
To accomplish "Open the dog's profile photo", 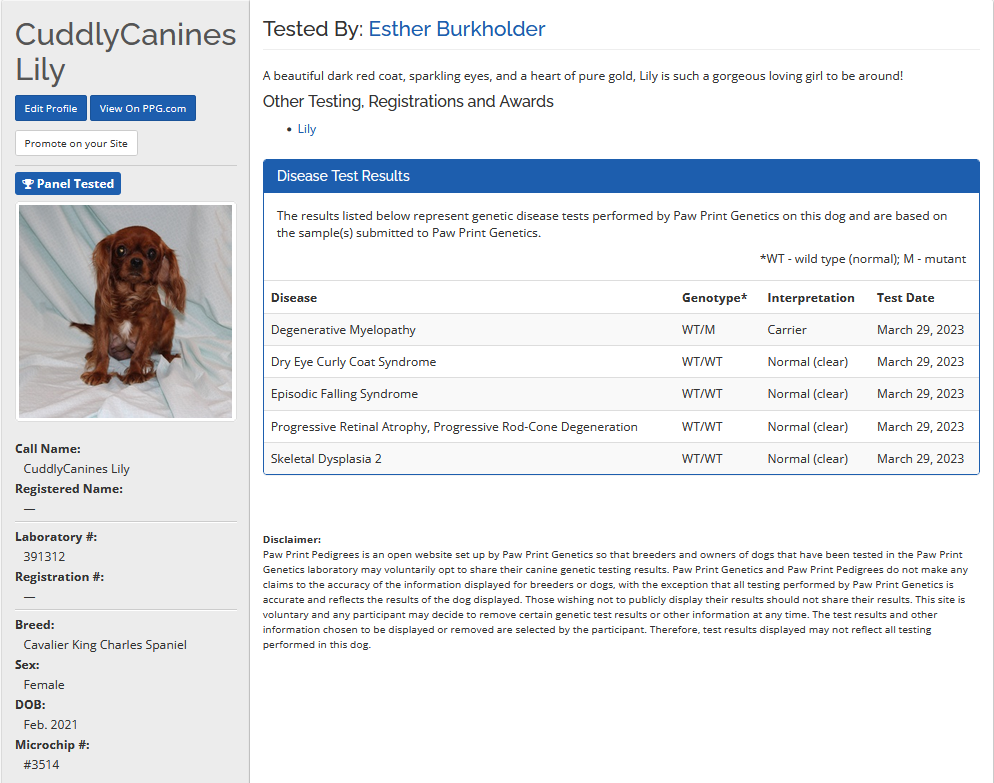I will click(126, 311).
